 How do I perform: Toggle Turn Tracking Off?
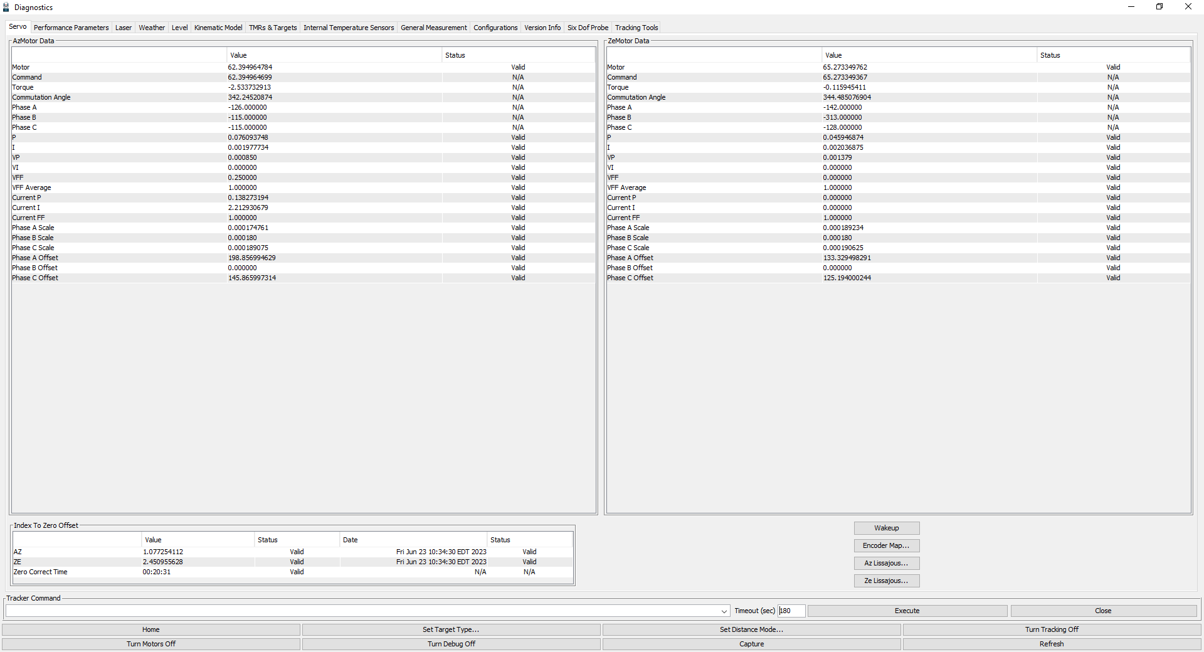coord(1051,630)
